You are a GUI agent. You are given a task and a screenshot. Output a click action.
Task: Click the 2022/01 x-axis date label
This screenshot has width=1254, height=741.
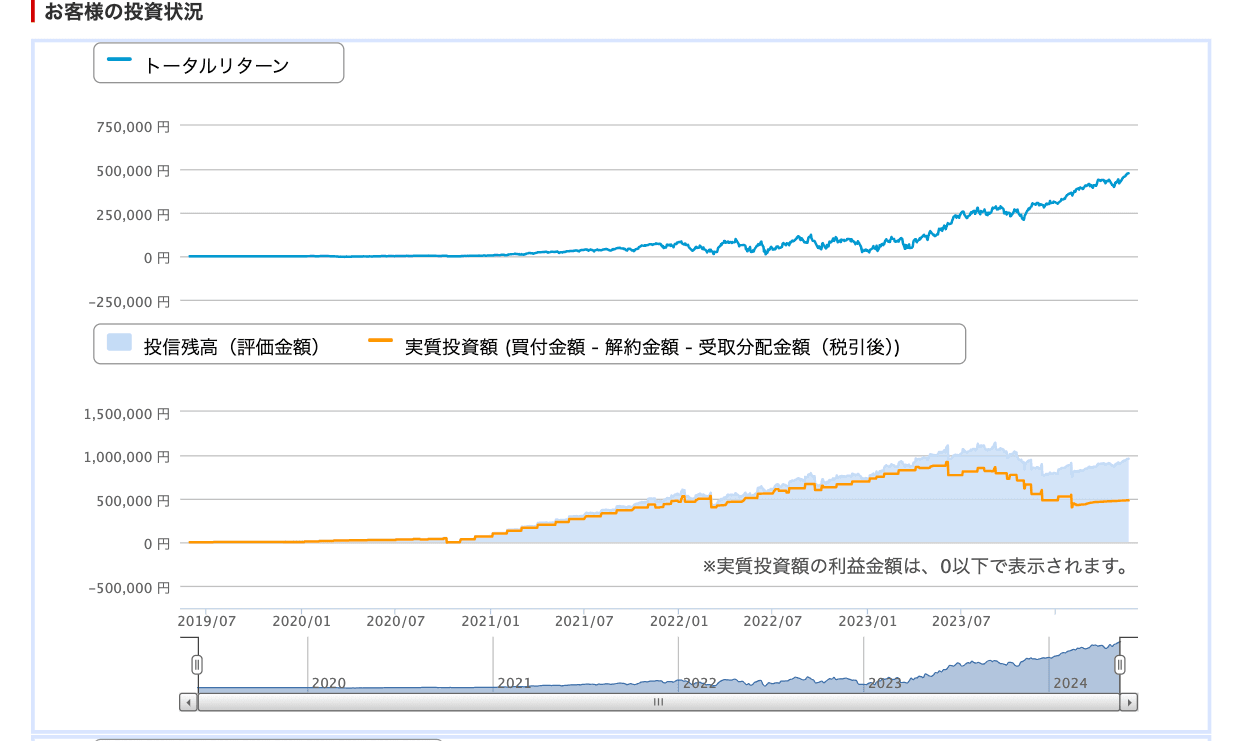point(679,621)
